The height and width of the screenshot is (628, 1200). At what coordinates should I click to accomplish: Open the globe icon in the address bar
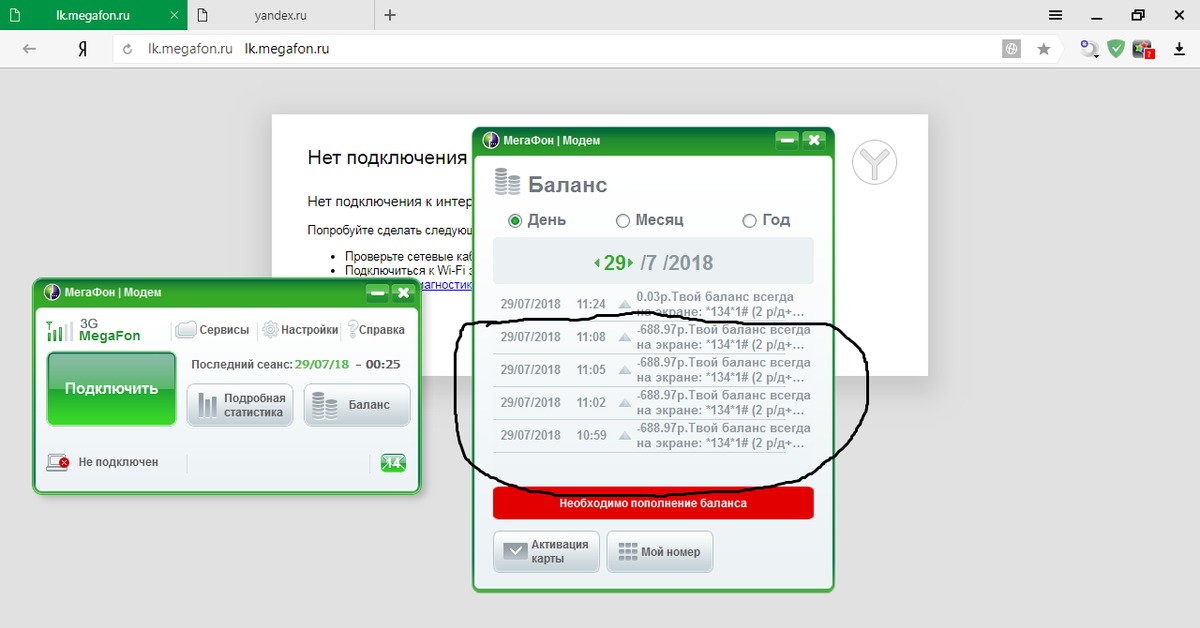click(1011, 48)
